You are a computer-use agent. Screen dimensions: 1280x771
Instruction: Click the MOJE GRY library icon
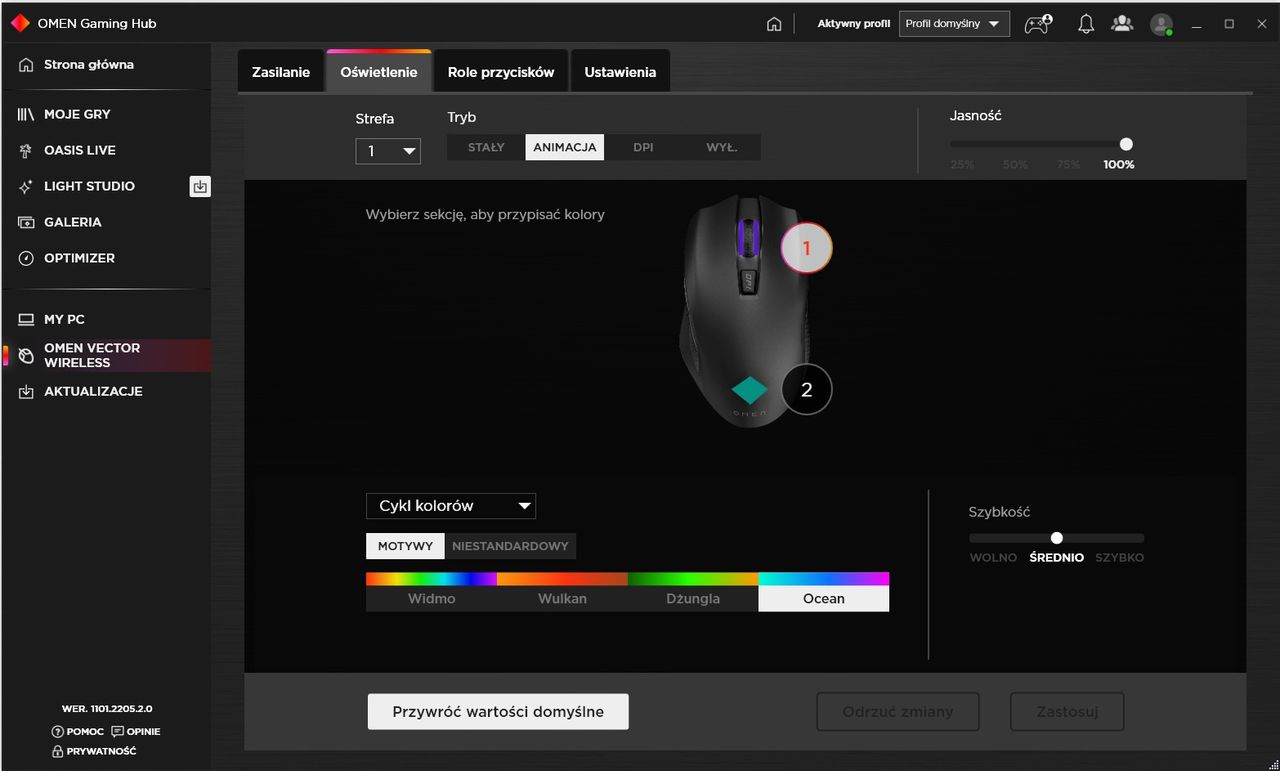pyautogui.click(x=26, y=115)
